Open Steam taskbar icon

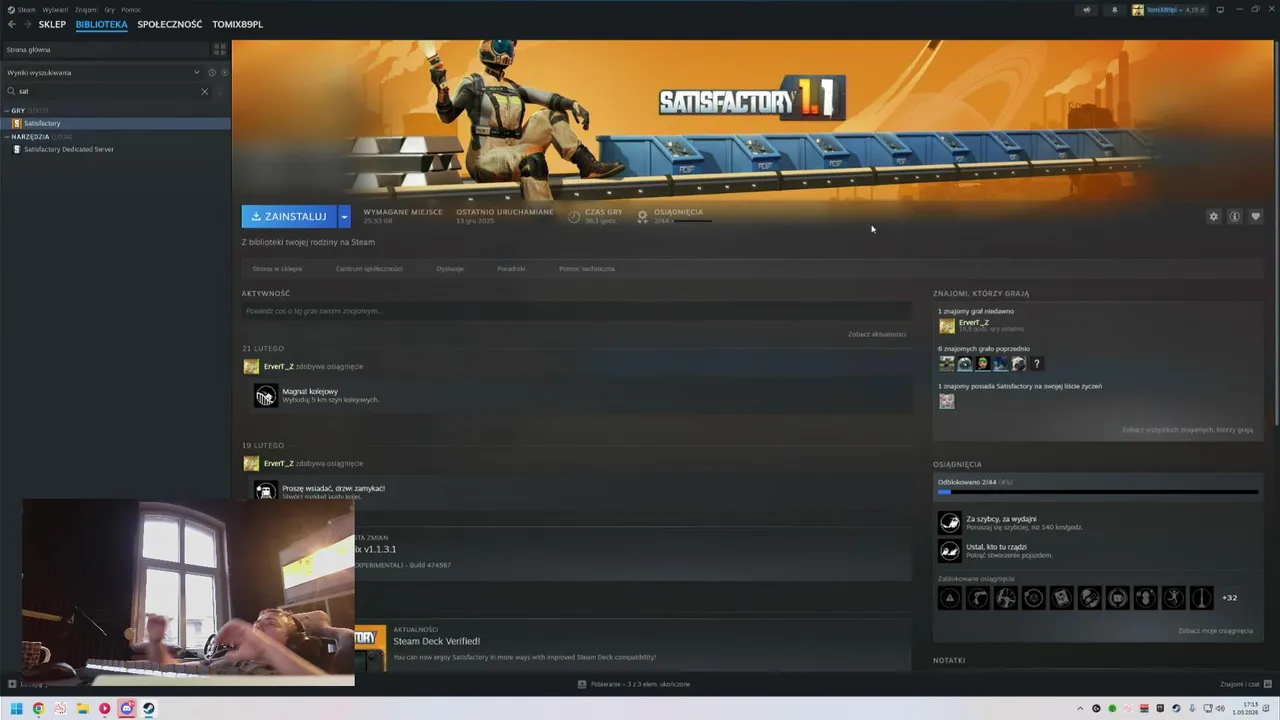click(148, 709)
